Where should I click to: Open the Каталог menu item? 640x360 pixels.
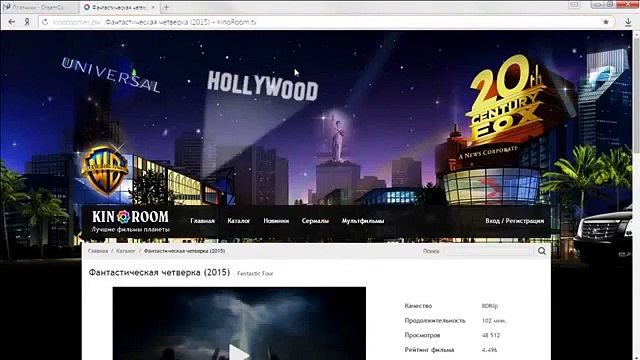click(x=239, y=221)
